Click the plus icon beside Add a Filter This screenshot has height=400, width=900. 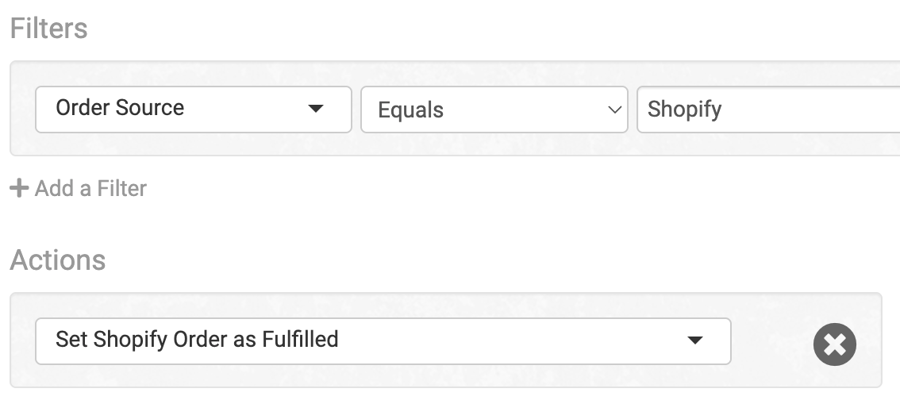pos(19,188)
